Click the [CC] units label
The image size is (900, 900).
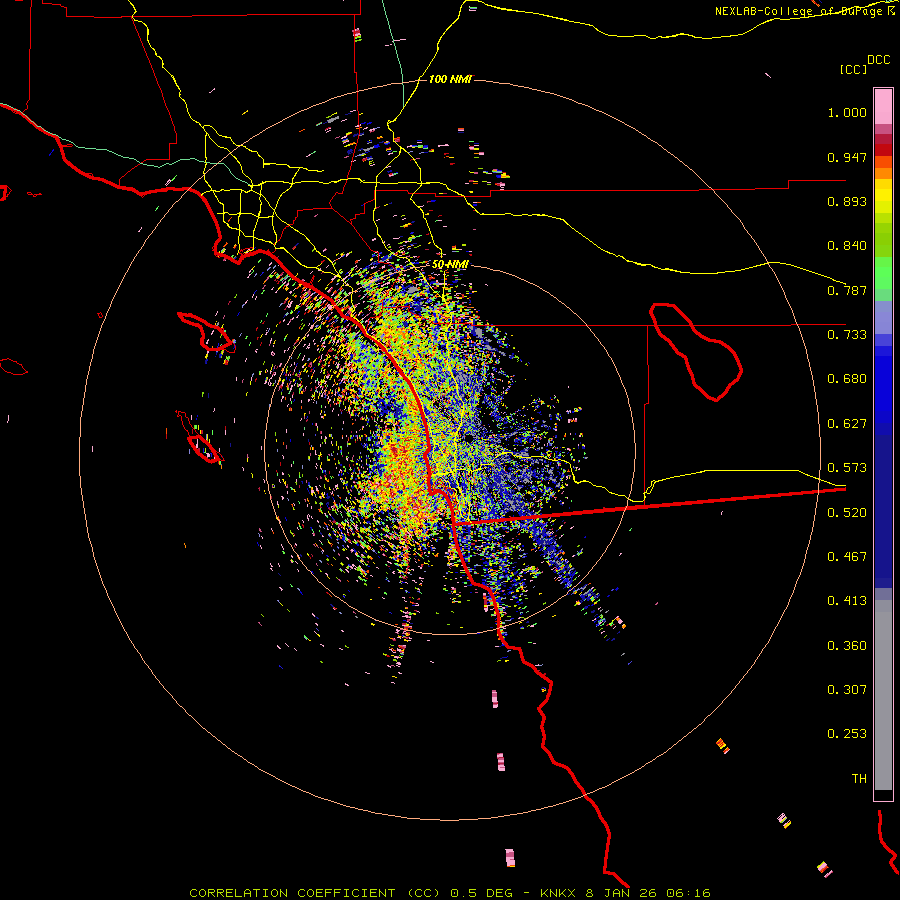[853, 69]
